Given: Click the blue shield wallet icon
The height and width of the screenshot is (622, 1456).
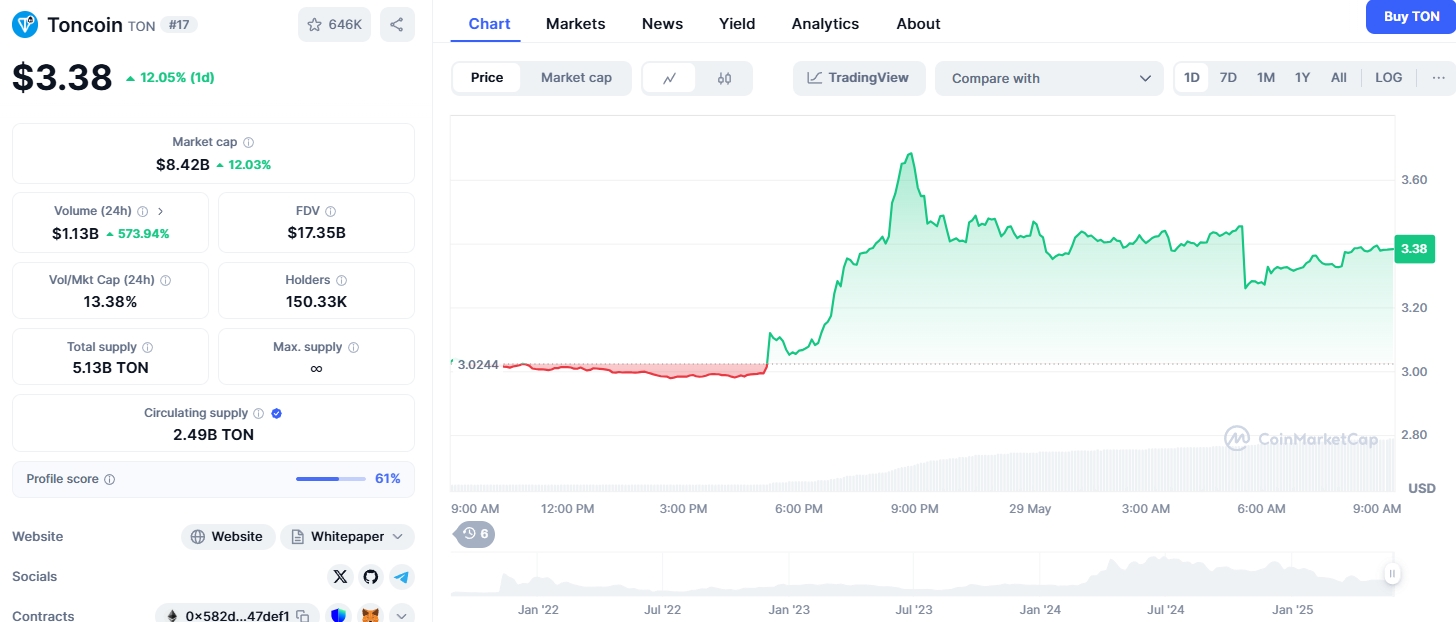Looking at the screenshot, I should click(339, 616).
